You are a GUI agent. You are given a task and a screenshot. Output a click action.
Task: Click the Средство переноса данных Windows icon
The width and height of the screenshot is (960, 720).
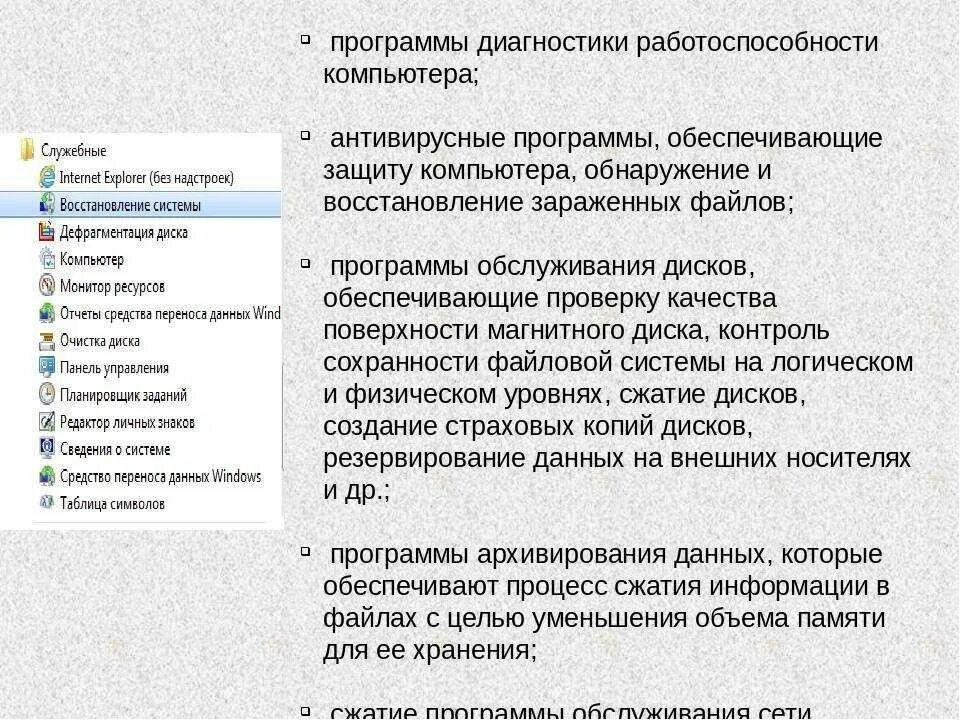pyautogui.click(x=47, y=476)
